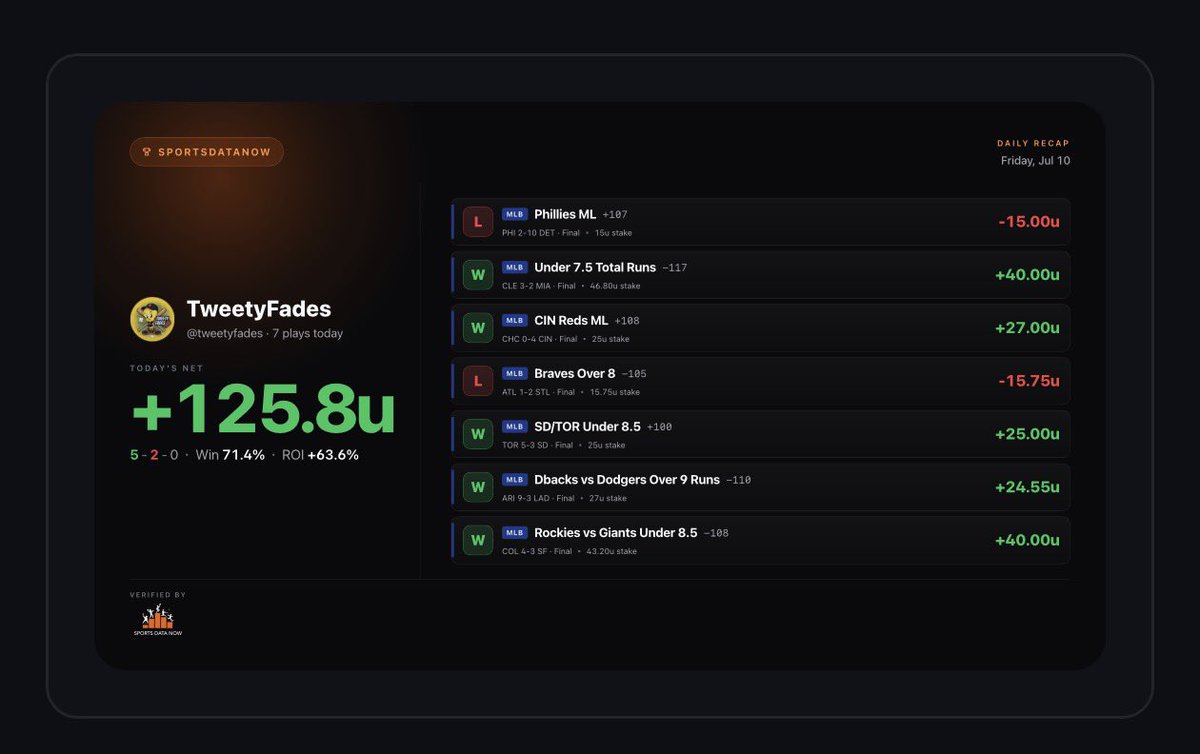Click the Friday, Jul 10 date
Viewport: 1200px width, 754px height.
point(1035,160)
